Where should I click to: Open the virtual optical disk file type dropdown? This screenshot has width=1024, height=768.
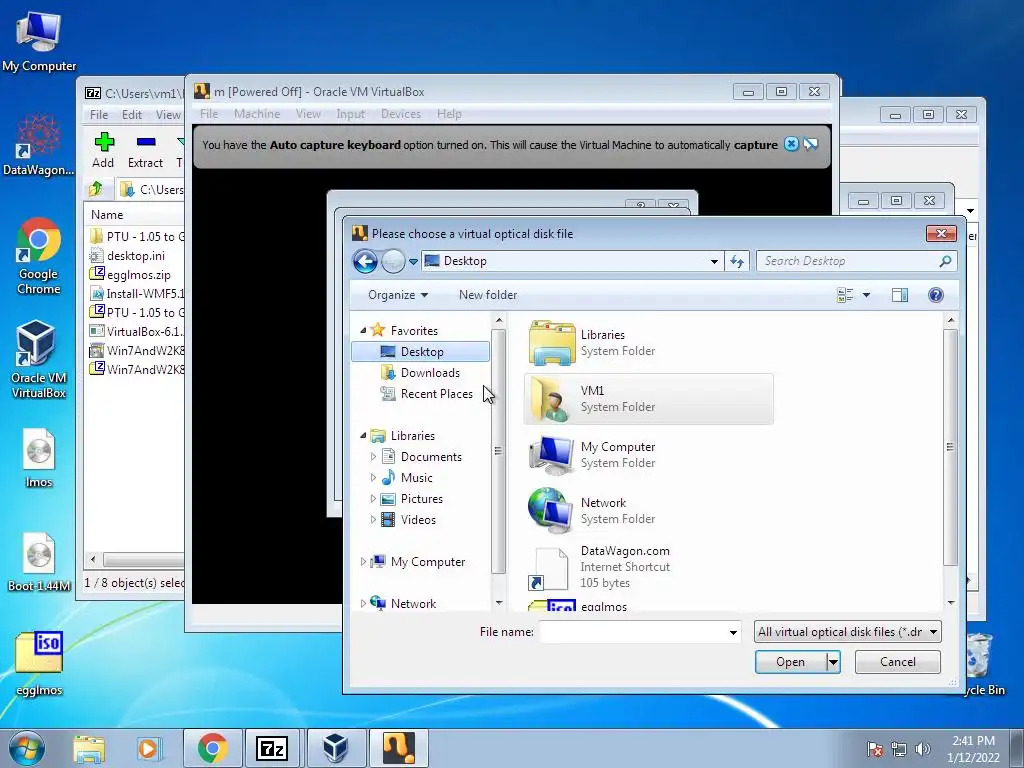click(847, 632)
